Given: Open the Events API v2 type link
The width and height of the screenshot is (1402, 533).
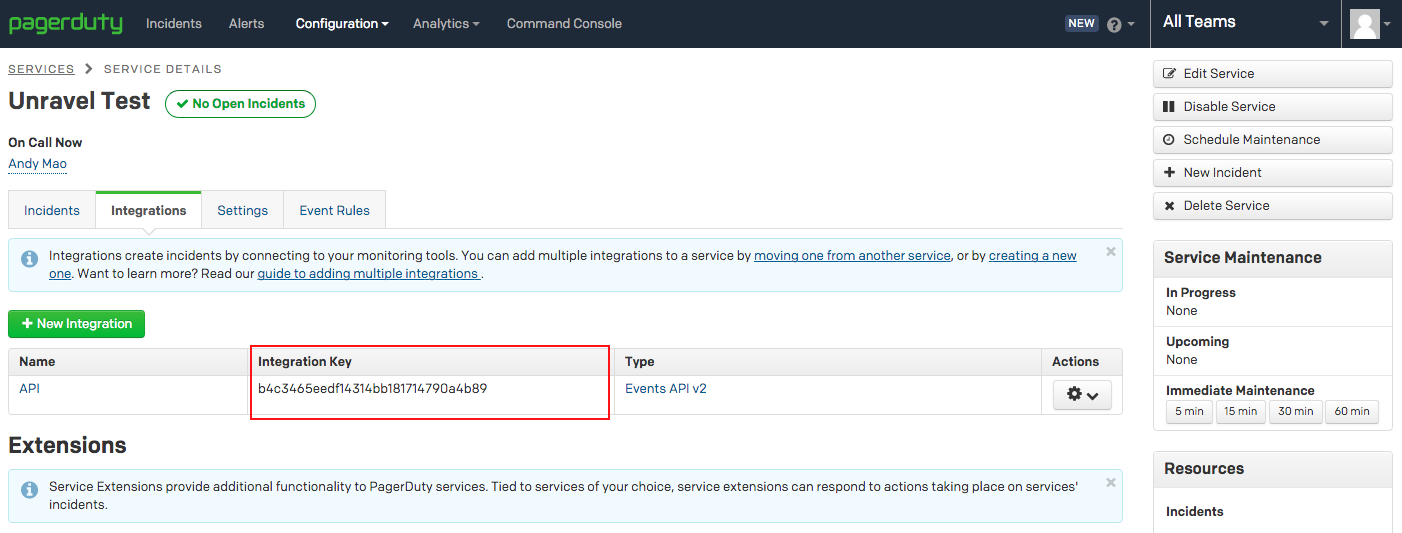Looking at the screenshot, I should coord(666,388).
